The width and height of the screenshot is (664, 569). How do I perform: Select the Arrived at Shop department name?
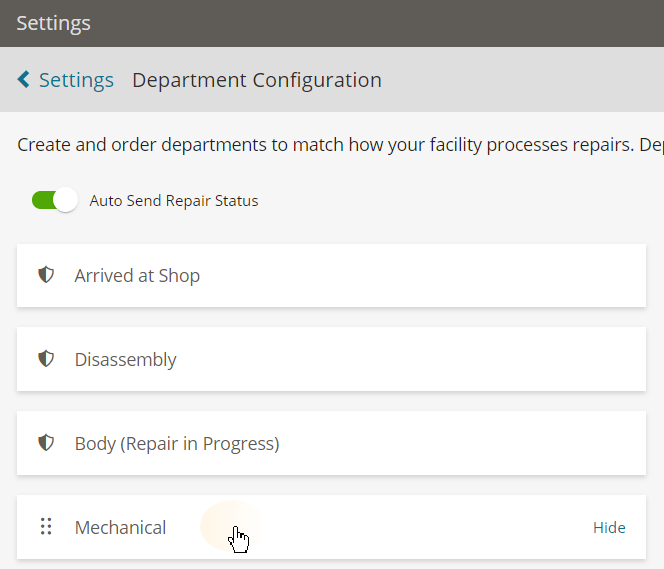coord(137,276)
